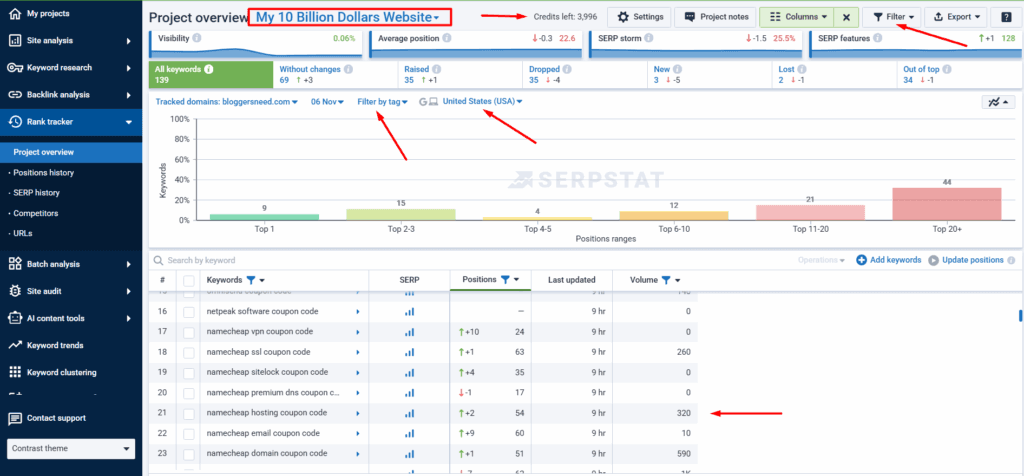This screenshot has width=1024, height=476.
Task: Select the New keywords tab
Action: 710,74
